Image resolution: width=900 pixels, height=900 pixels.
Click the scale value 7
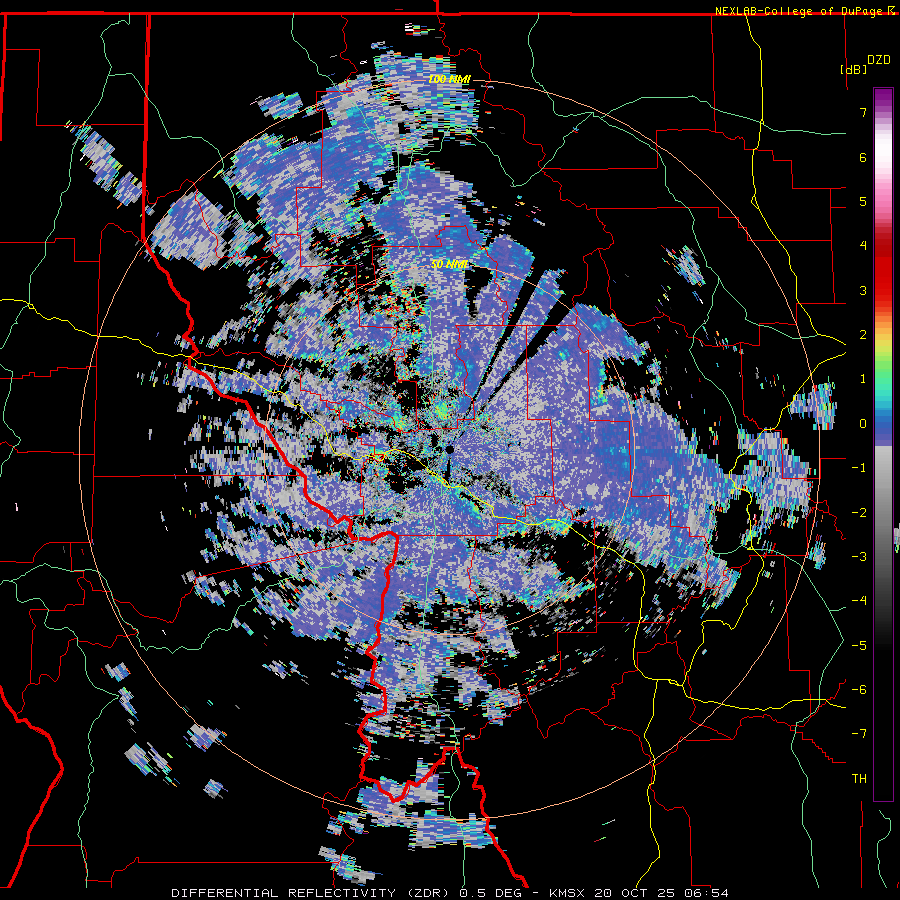(863, 112)
